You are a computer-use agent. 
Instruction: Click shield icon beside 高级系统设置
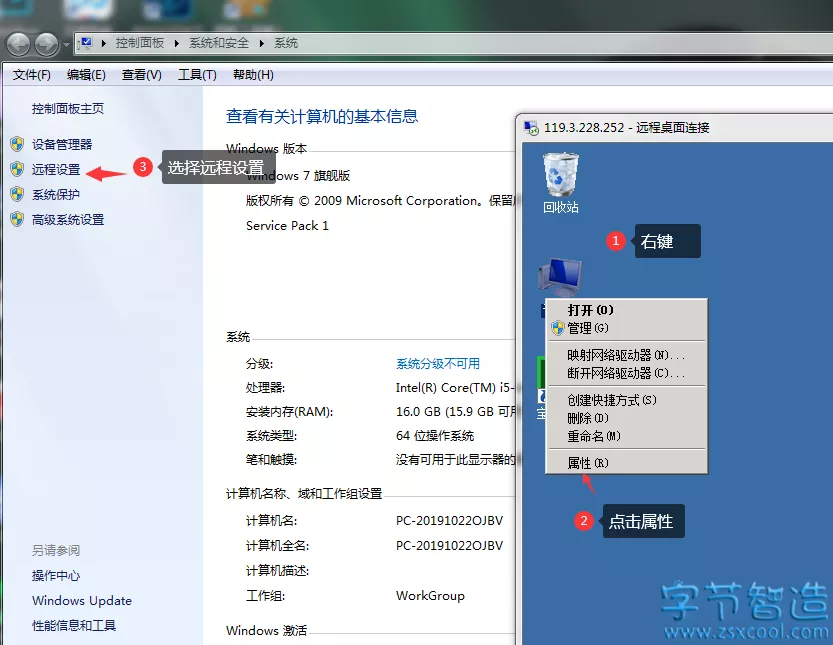click(x=17, y=219)
